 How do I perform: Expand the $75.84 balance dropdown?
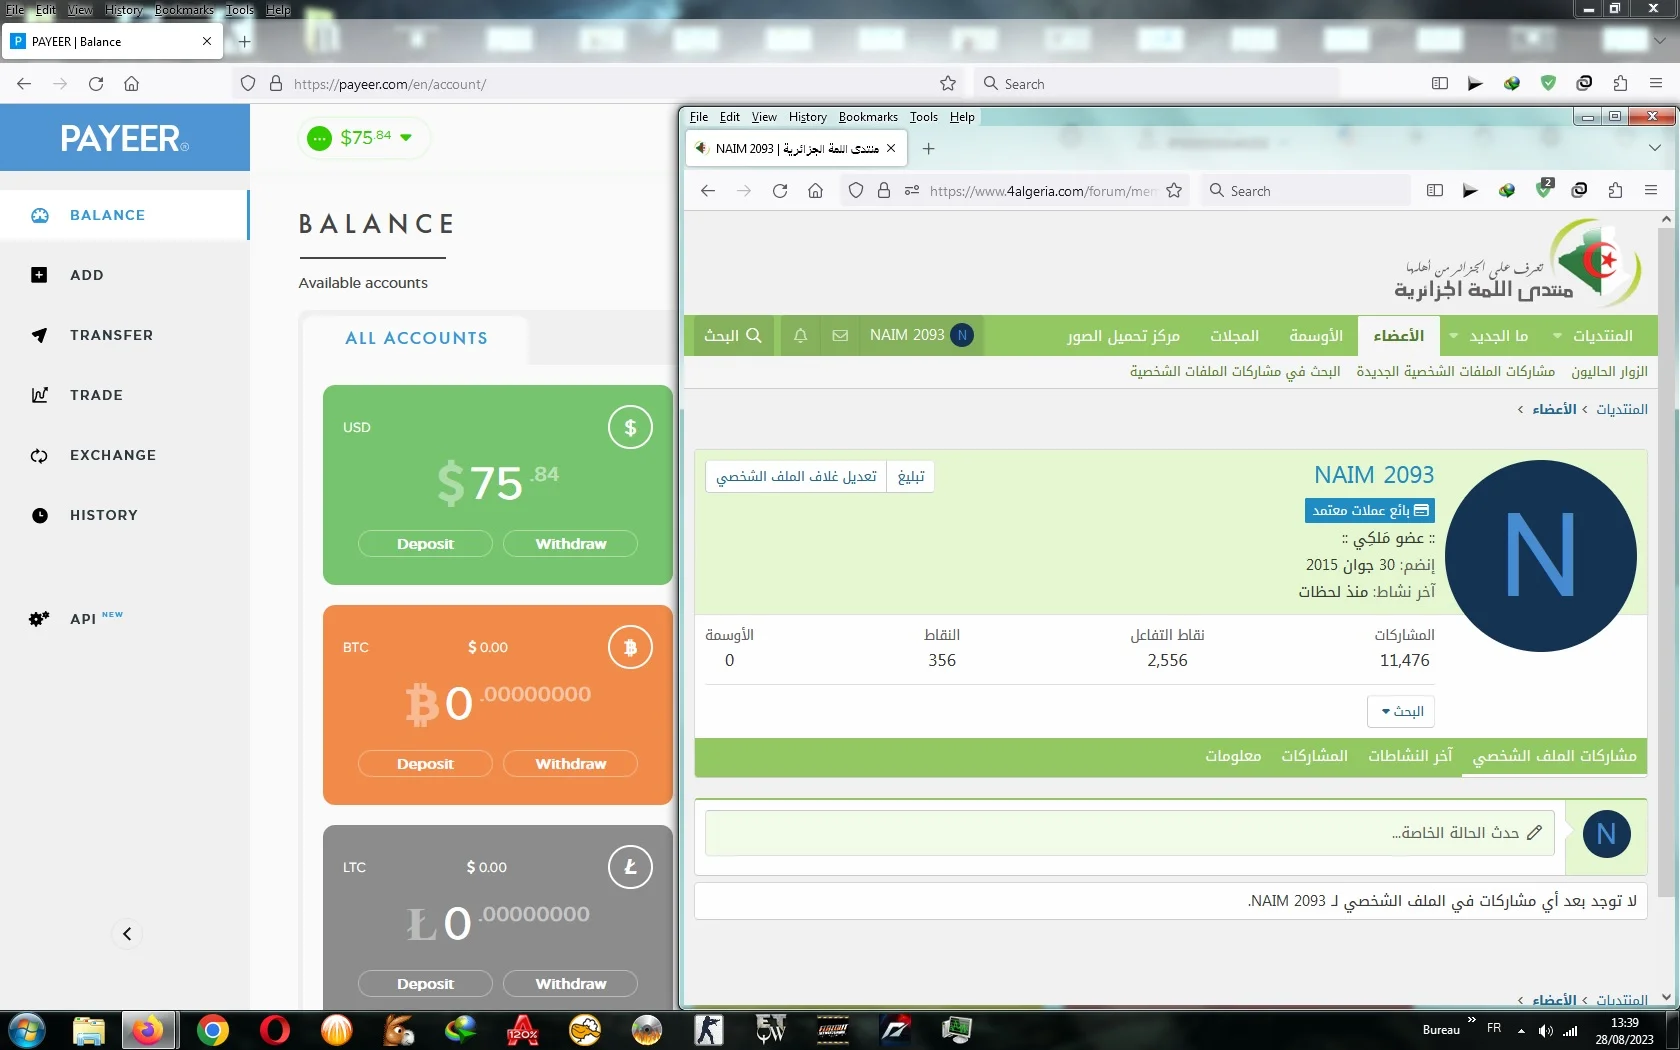(x=406, y=138)
